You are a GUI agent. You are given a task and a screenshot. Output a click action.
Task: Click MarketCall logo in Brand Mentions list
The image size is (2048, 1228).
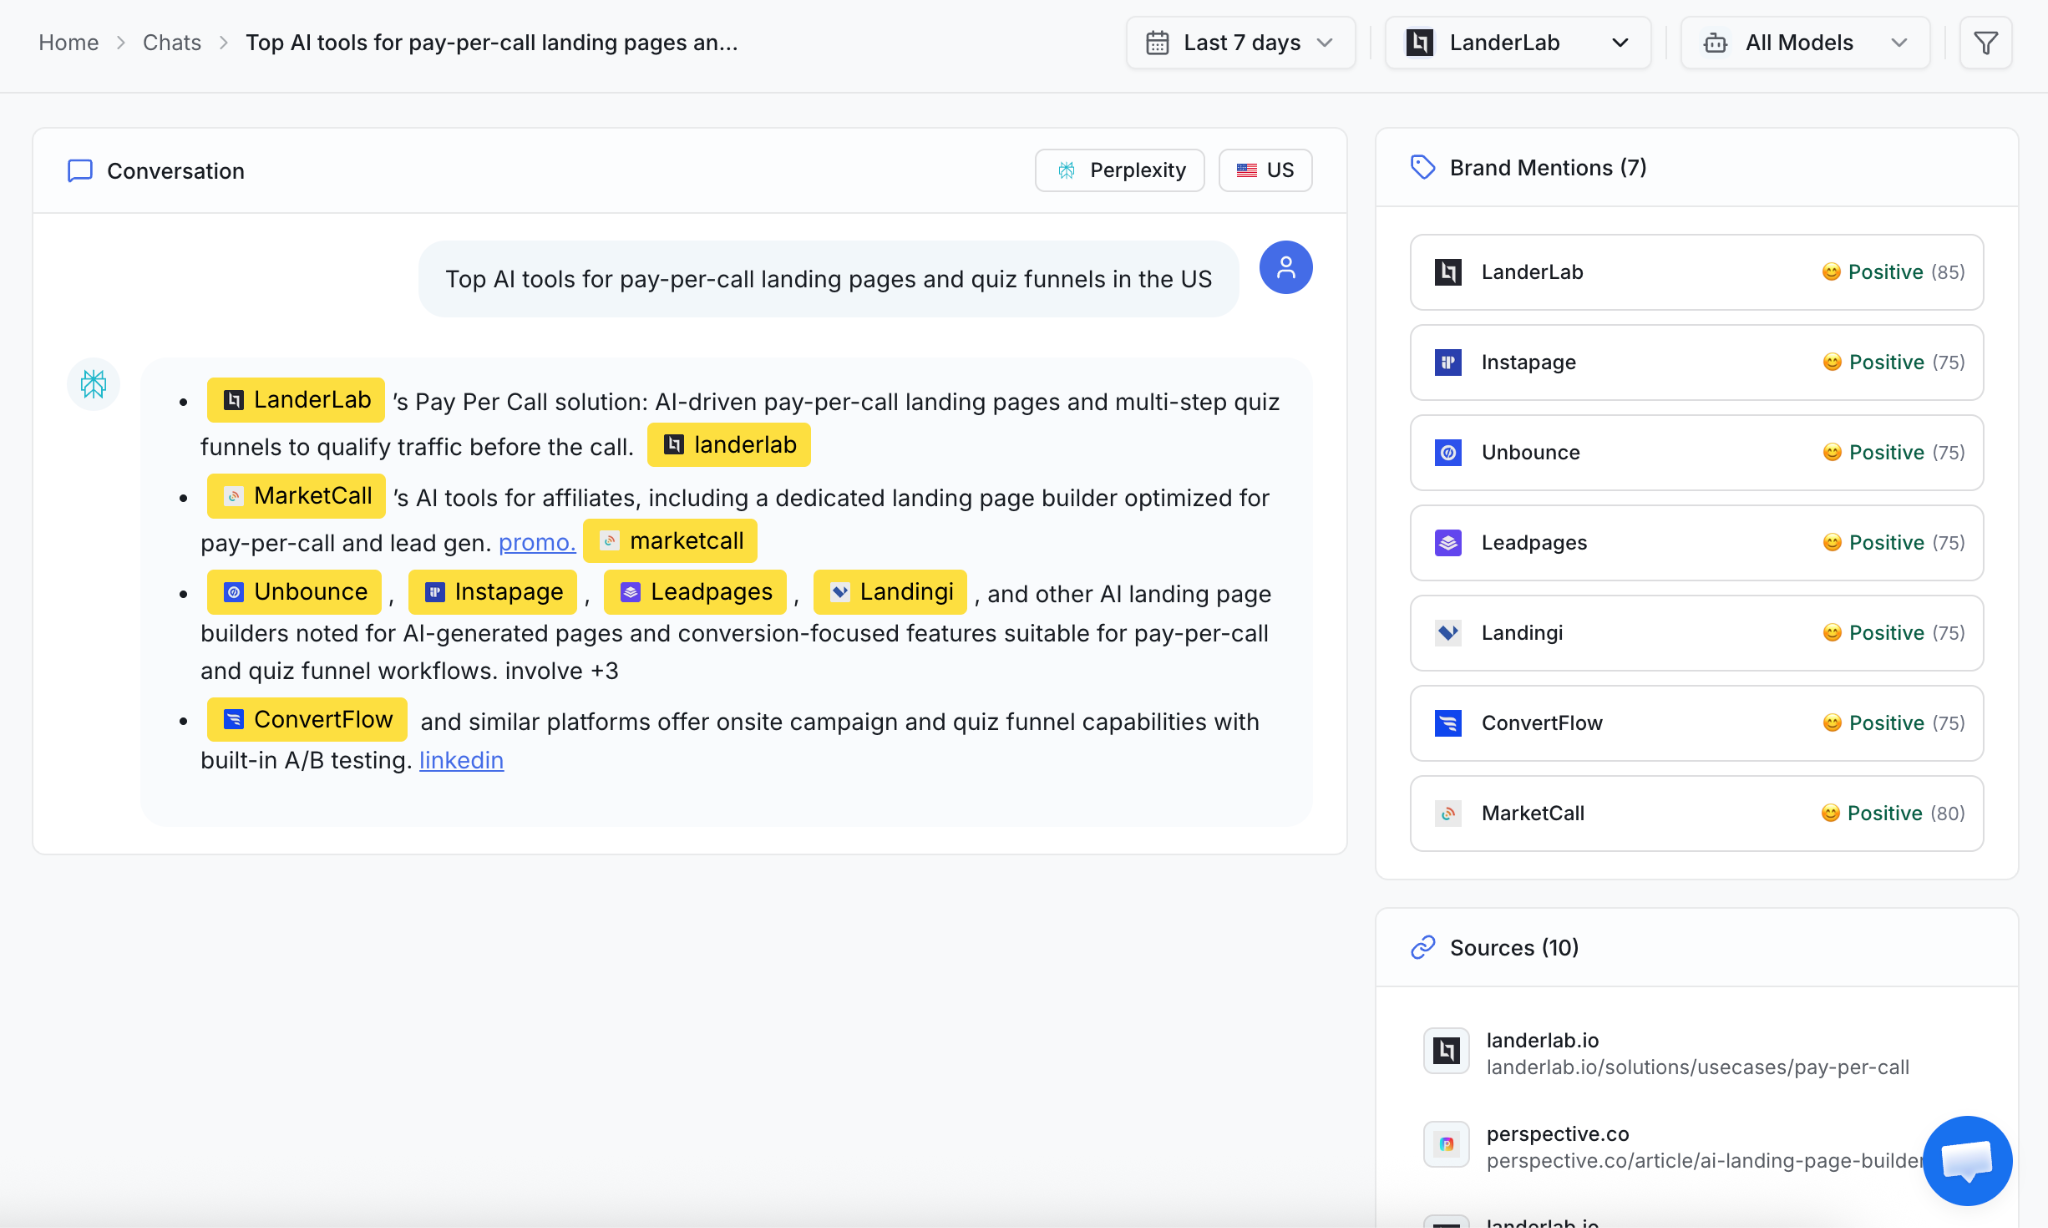[x=1448, y=813]
